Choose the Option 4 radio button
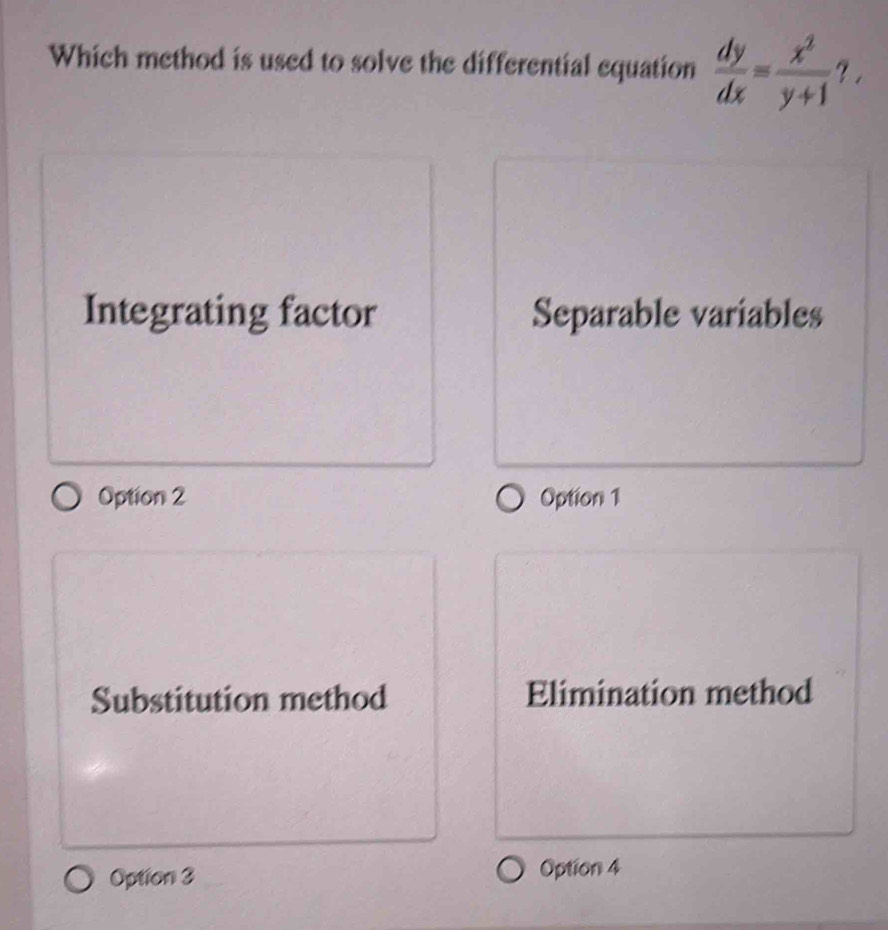The width and height of the screenshot is (888, 930). [x=510, y=870]
